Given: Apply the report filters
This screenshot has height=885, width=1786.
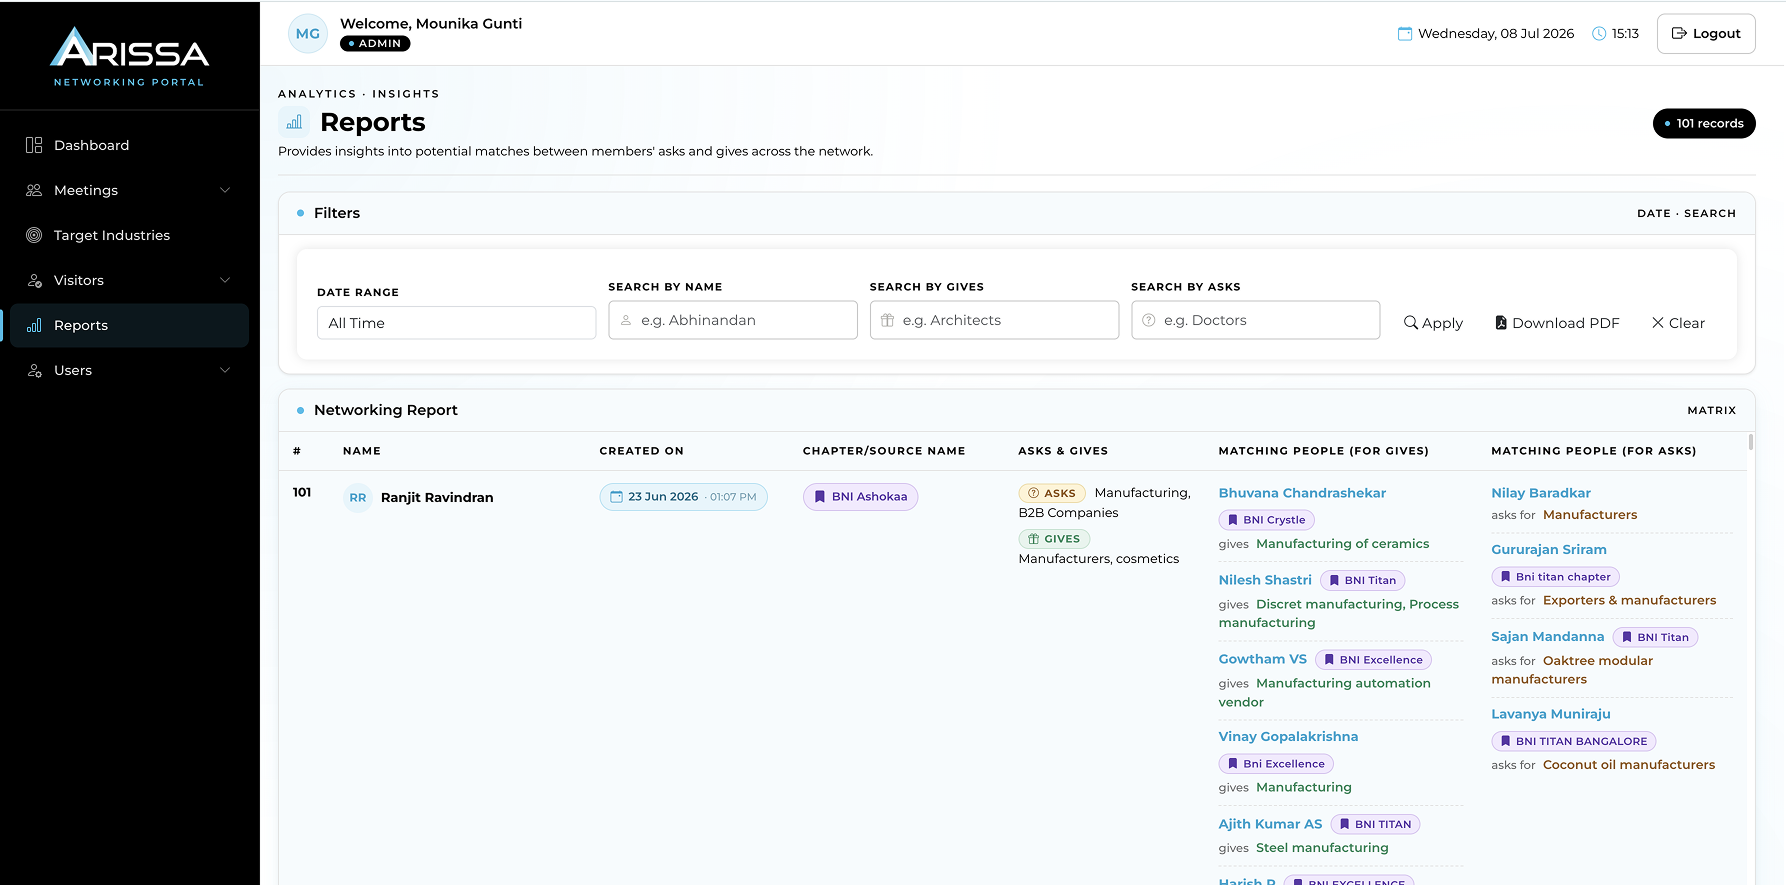Looking at the screenshot, I should (x=1433, y=323).
